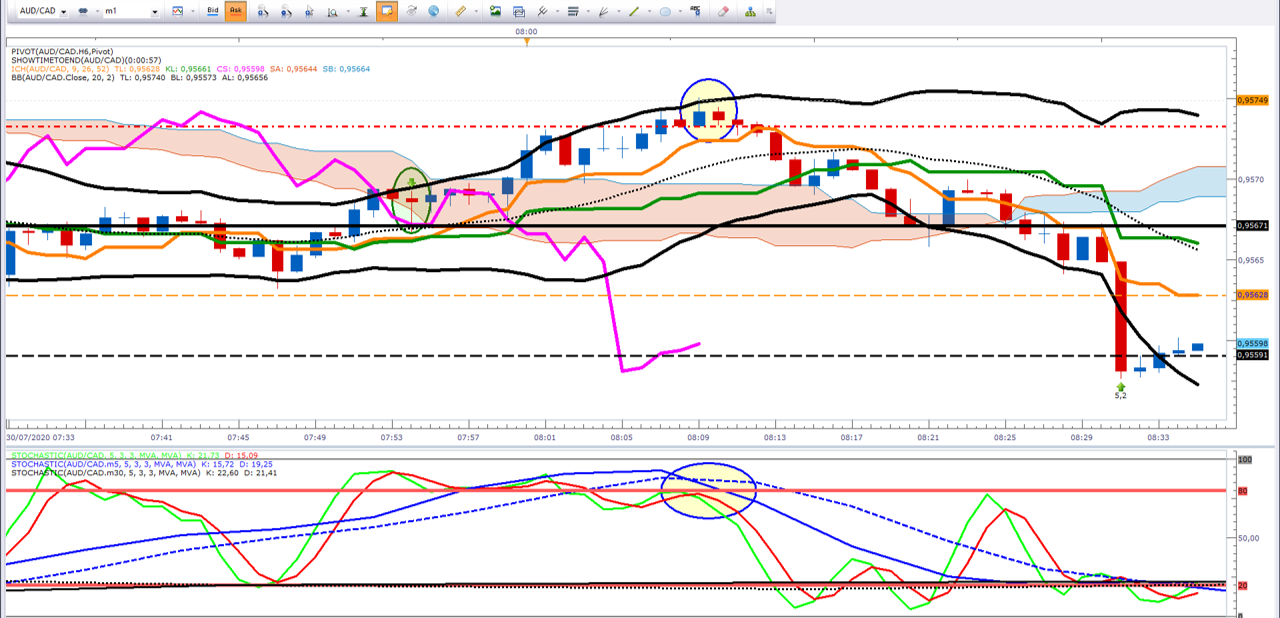1280x618 pixels.
Task: Expand the levels tool dropdown arrow
Action: [x=588, y=11]
